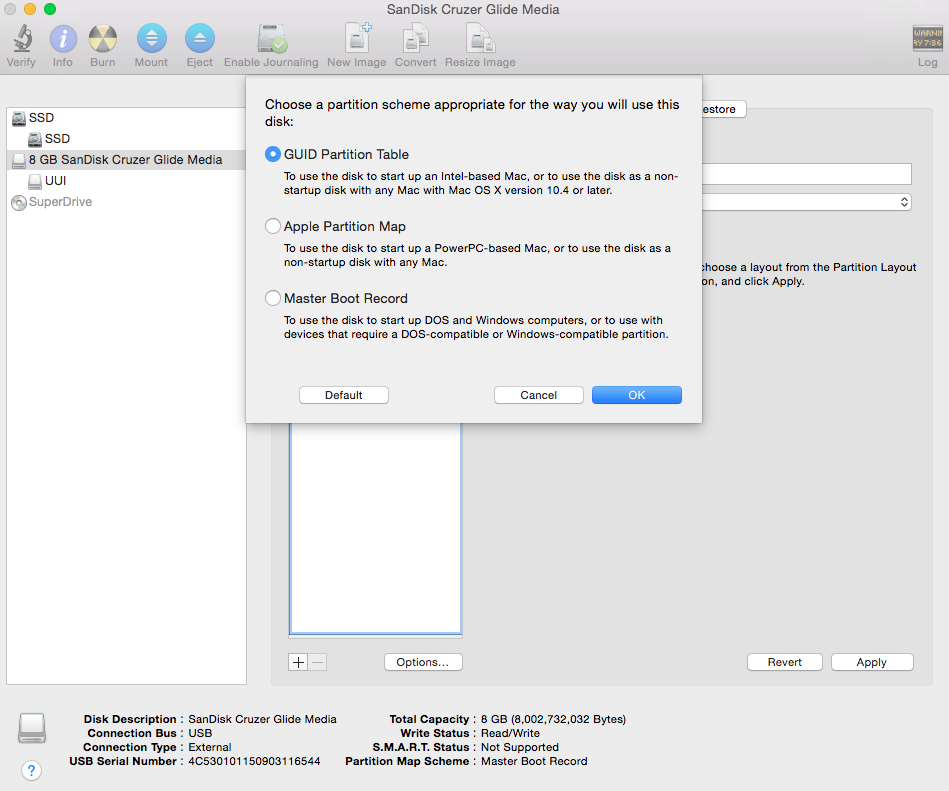Select SuperDrive in the sidebar
This screenshot has width=949, height=791.
pos(126,202)
